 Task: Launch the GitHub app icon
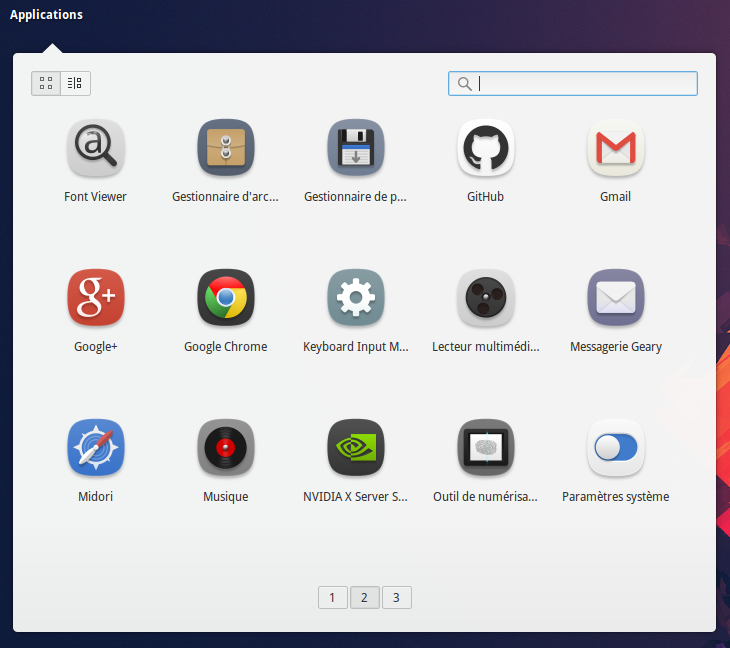pyautogui.click(x=486, y=148)
